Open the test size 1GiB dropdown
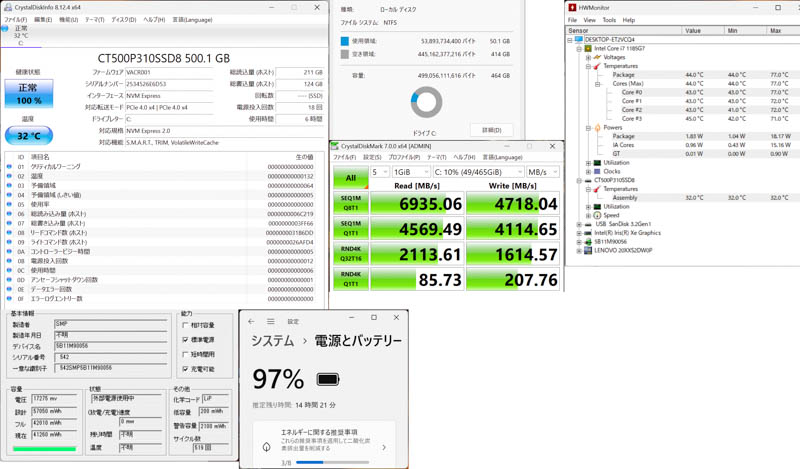This screenshot has height=469, width=800. (x=410, y=172)
